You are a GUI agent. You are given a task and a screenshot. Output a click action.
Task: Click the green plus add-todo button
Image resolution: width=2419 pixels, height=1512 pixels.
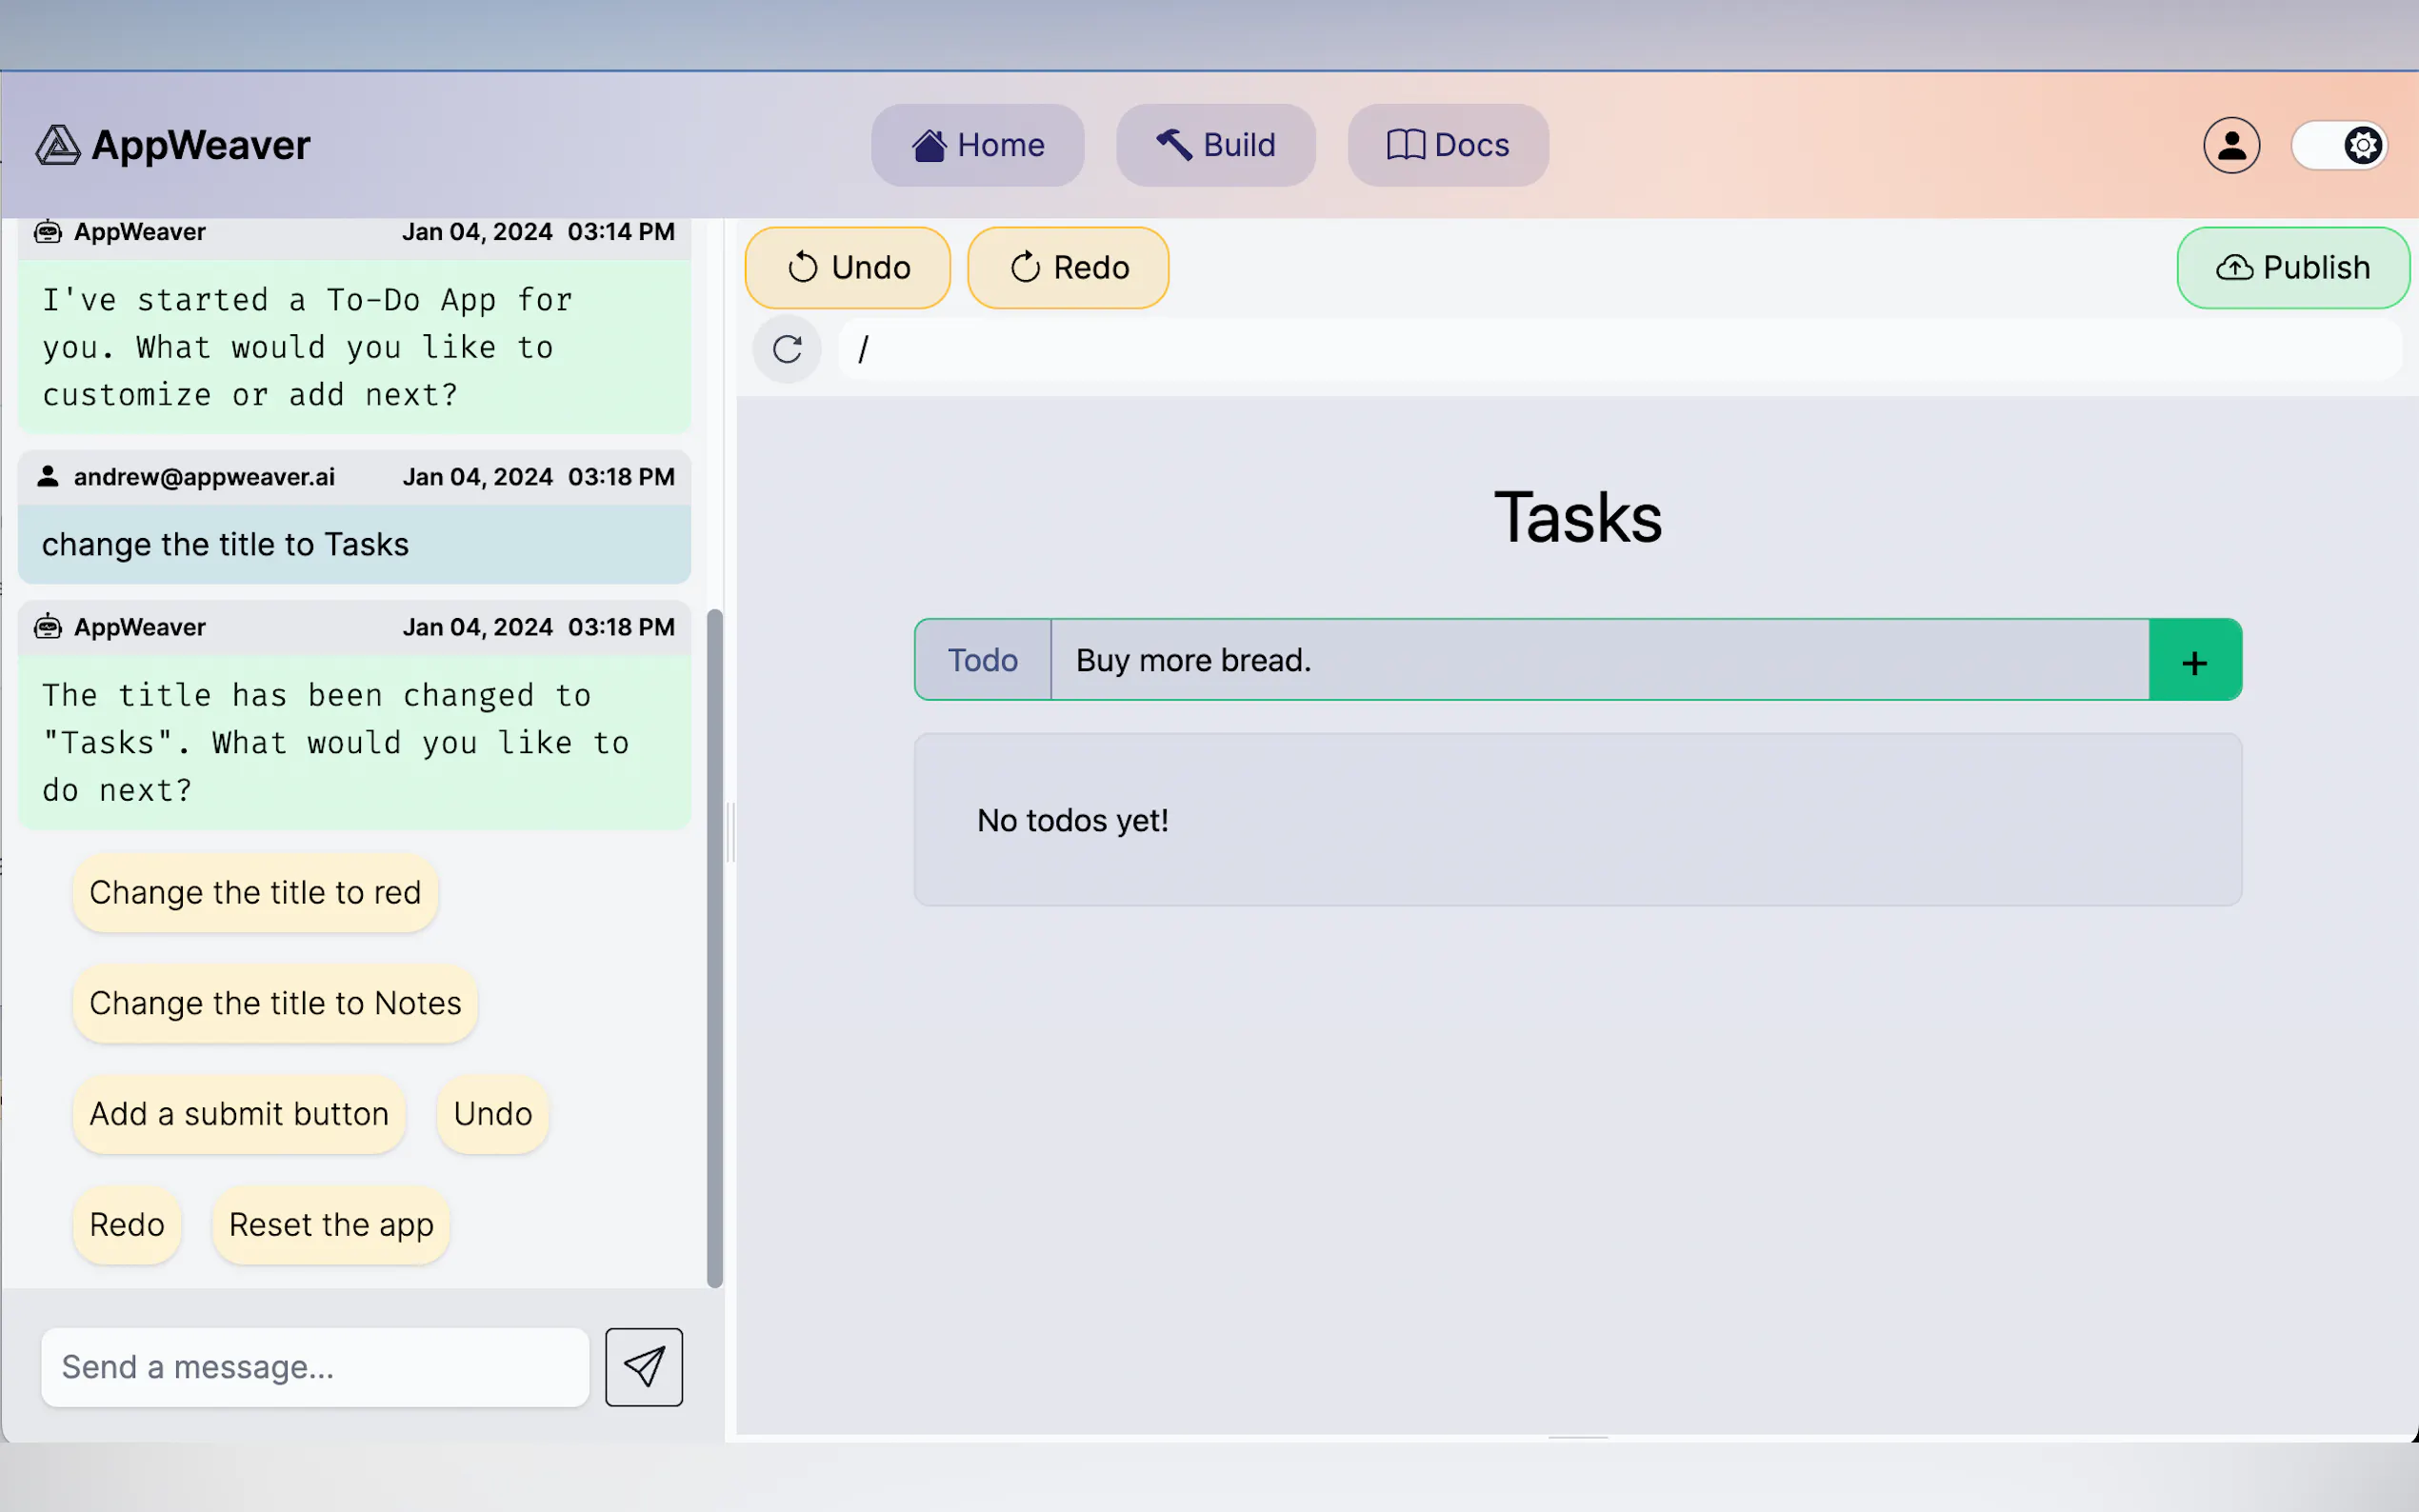pos(2194,660)
